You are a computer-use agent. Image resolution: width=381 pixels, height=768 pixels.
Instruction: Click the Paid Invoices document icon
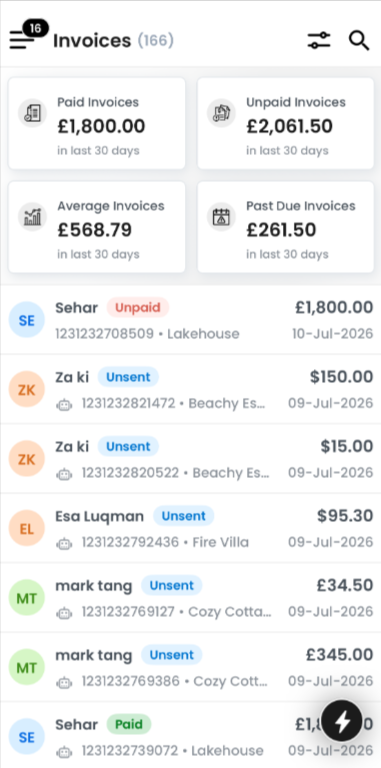pos(33,113)
